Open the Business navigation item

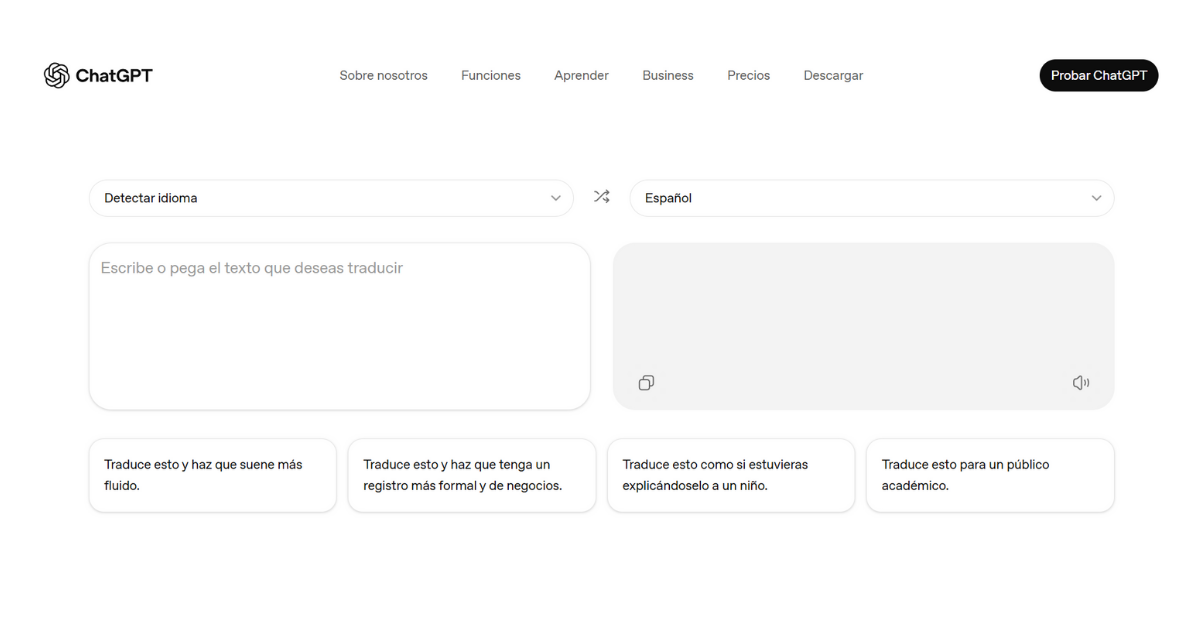tap(667, 76)
